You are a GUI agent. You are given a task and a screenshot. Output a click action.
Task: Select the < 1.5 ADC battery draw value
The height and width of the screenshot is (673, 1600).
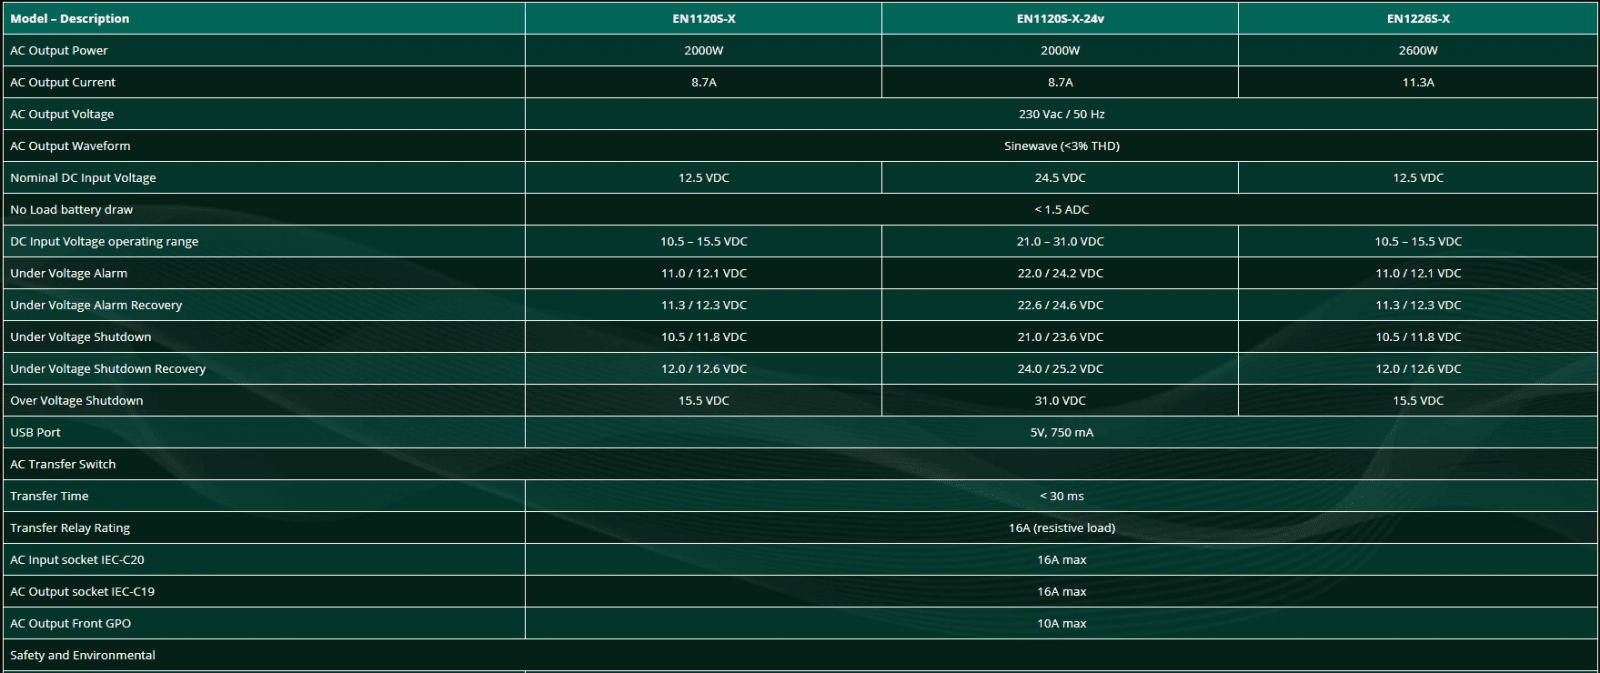1061,210
